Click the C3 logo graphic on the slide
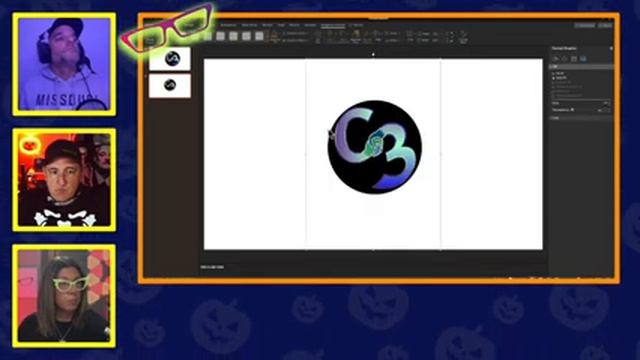 [374, 147]
